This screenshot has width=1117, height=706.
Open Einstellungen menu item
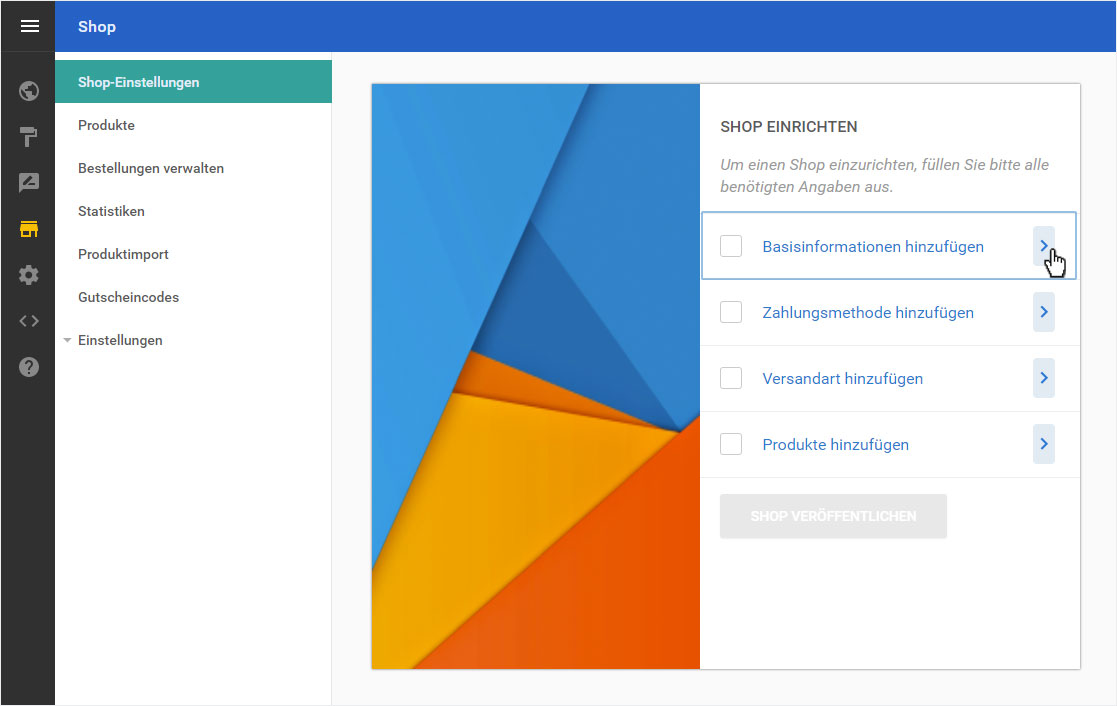click(193, 341)
